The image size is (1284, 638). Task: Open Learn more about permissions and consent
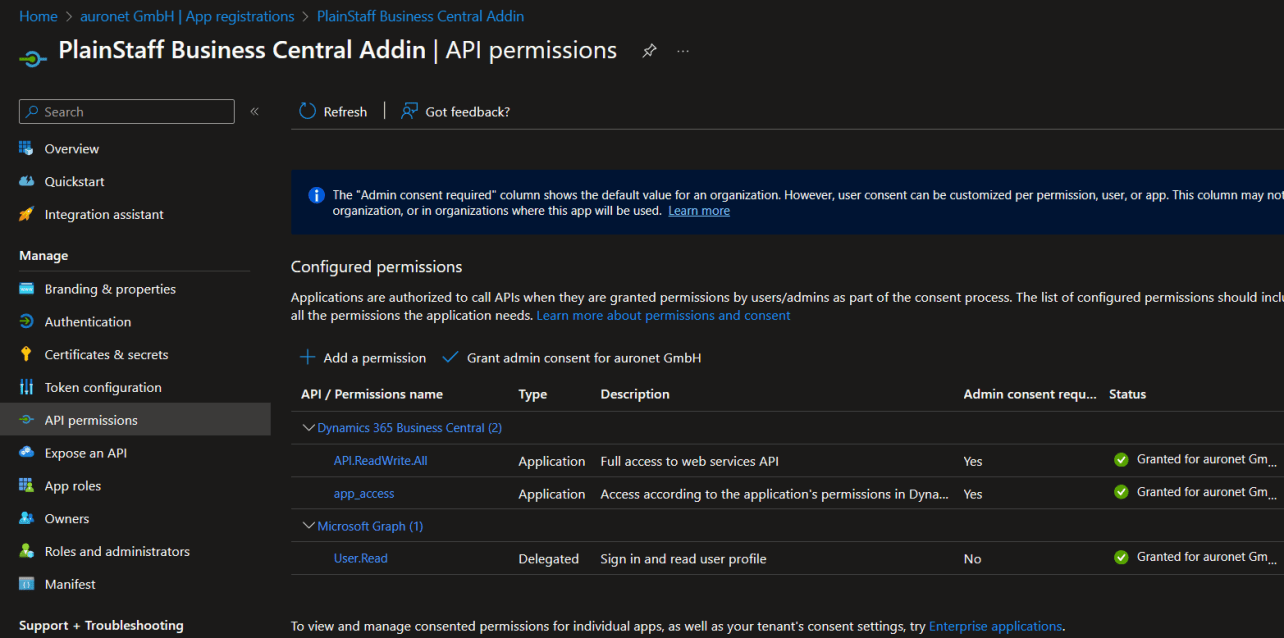663,315
